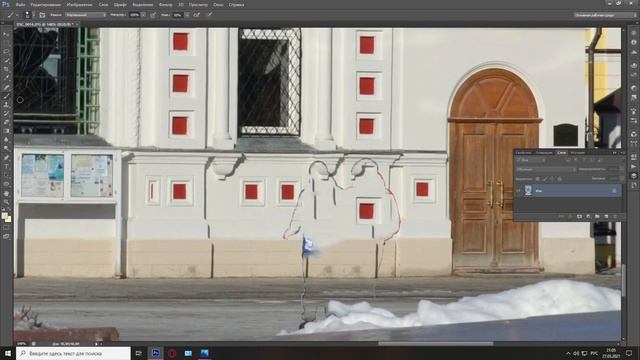Select the Clone Stamp tool
640x360 pixels.
point(6,104)
